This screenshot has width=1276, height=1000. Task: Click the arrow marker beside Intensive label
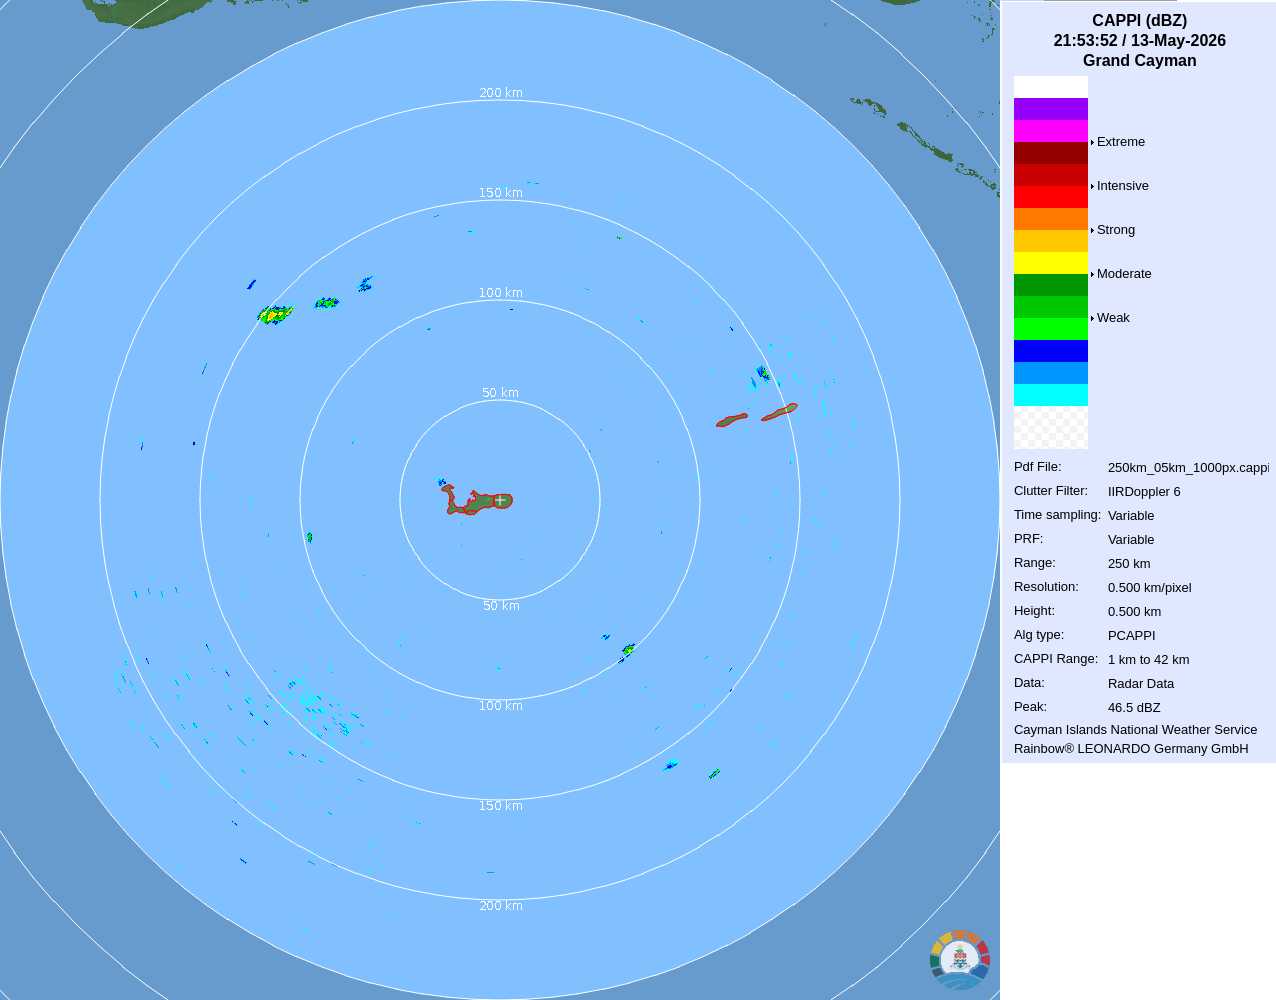1092,186
